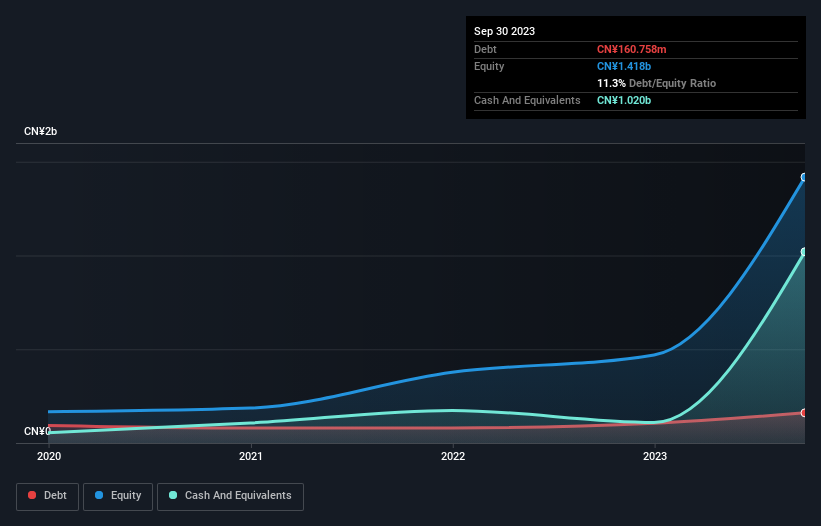Click the 2023 x-axis label

[655, 456]
